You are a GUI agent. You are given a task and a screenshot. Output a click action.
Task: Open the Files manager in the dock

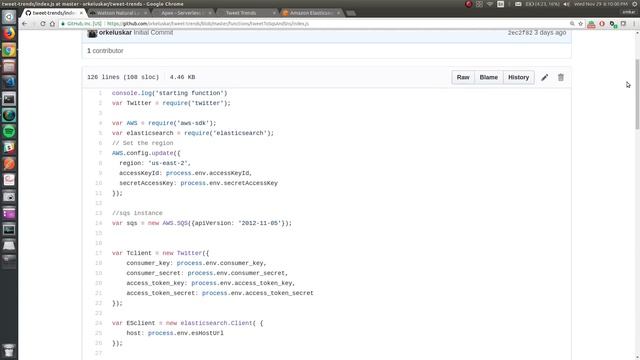coord(9,66)
